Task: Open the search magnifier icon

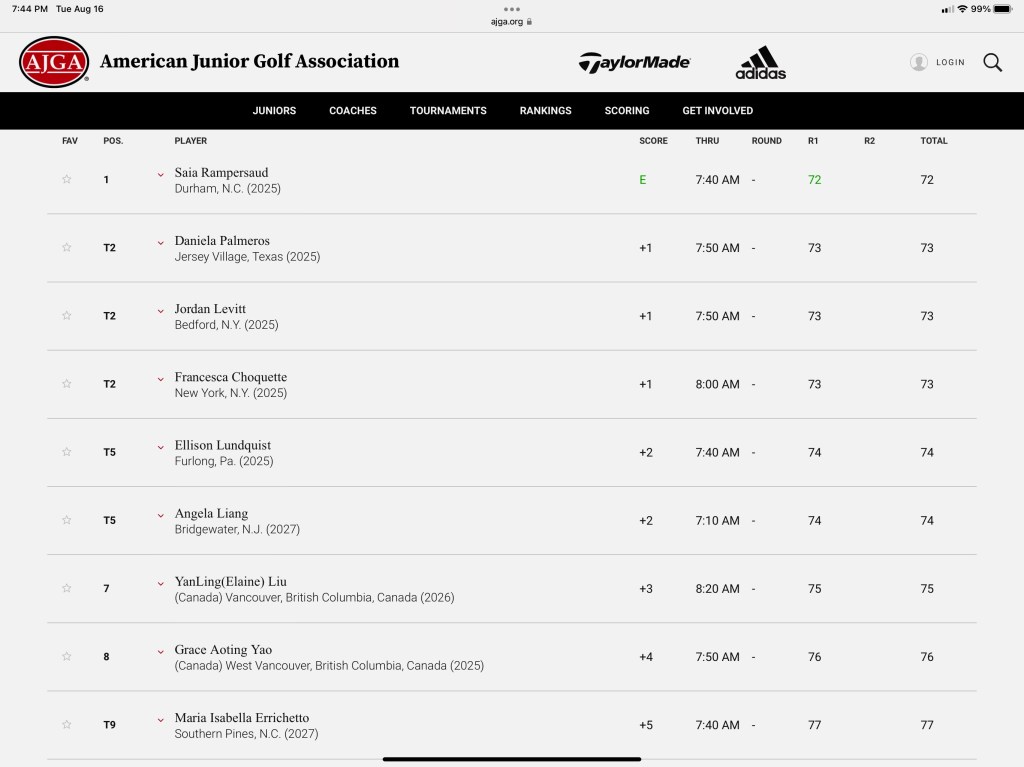Action: (992, 62)
